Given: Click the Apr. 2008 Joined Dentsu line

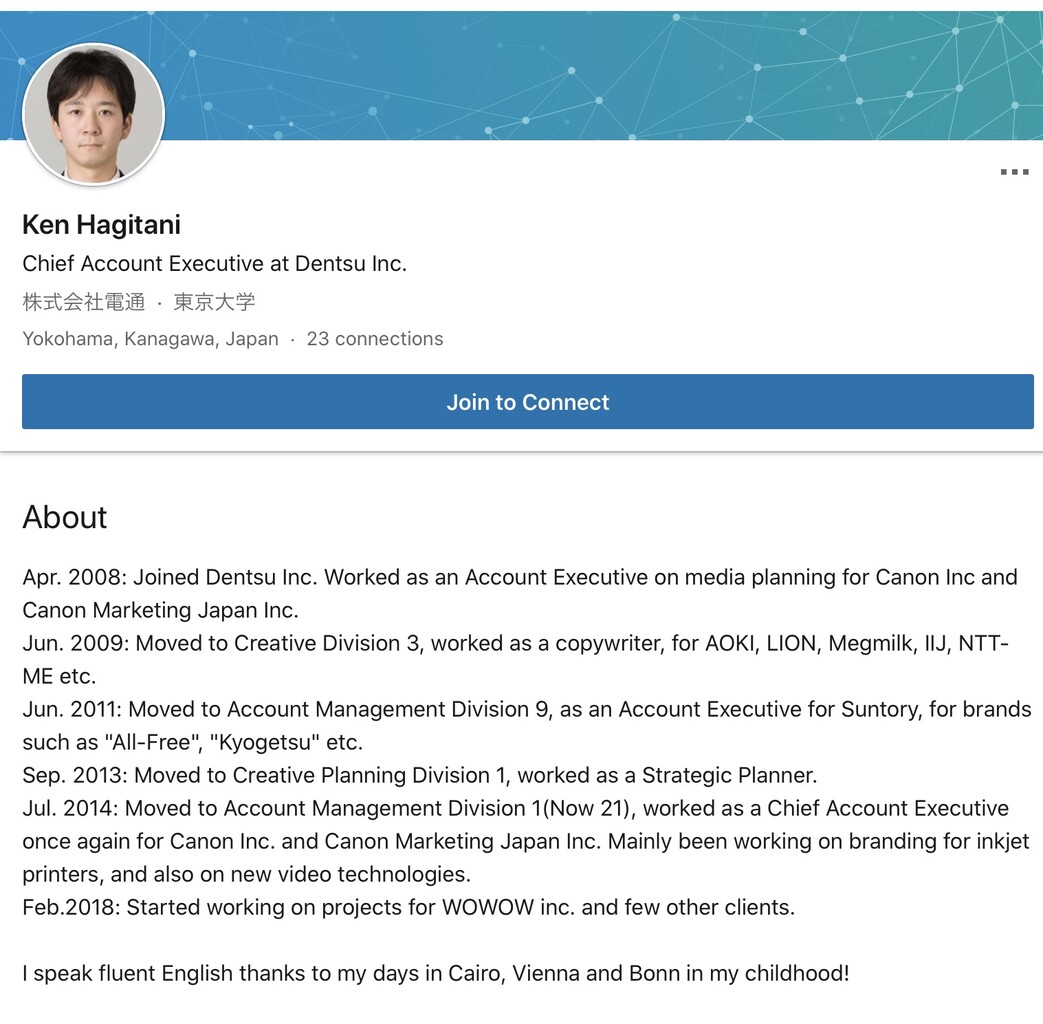Looking at the screenshot, I should coord(520,594).
